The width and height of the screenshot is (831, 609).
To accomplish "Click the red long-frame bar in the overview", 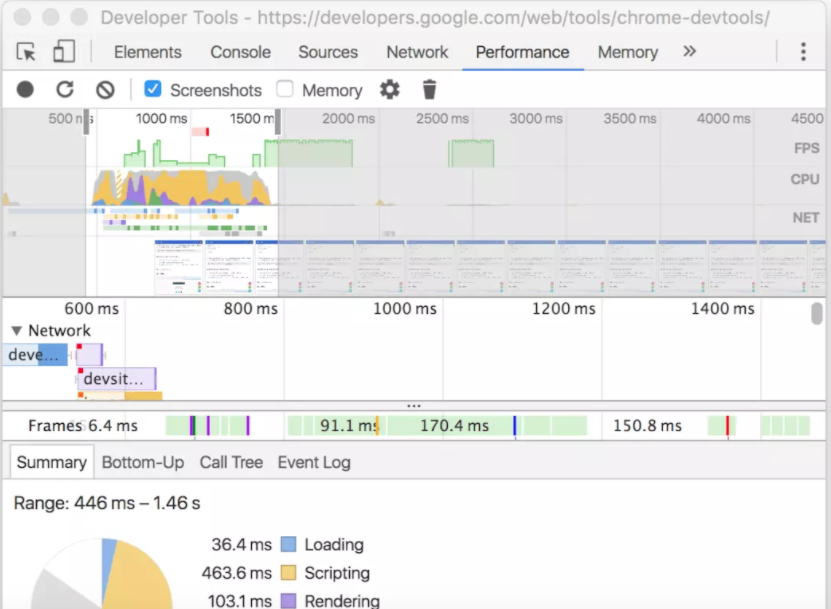I will [x=200, y=131].
